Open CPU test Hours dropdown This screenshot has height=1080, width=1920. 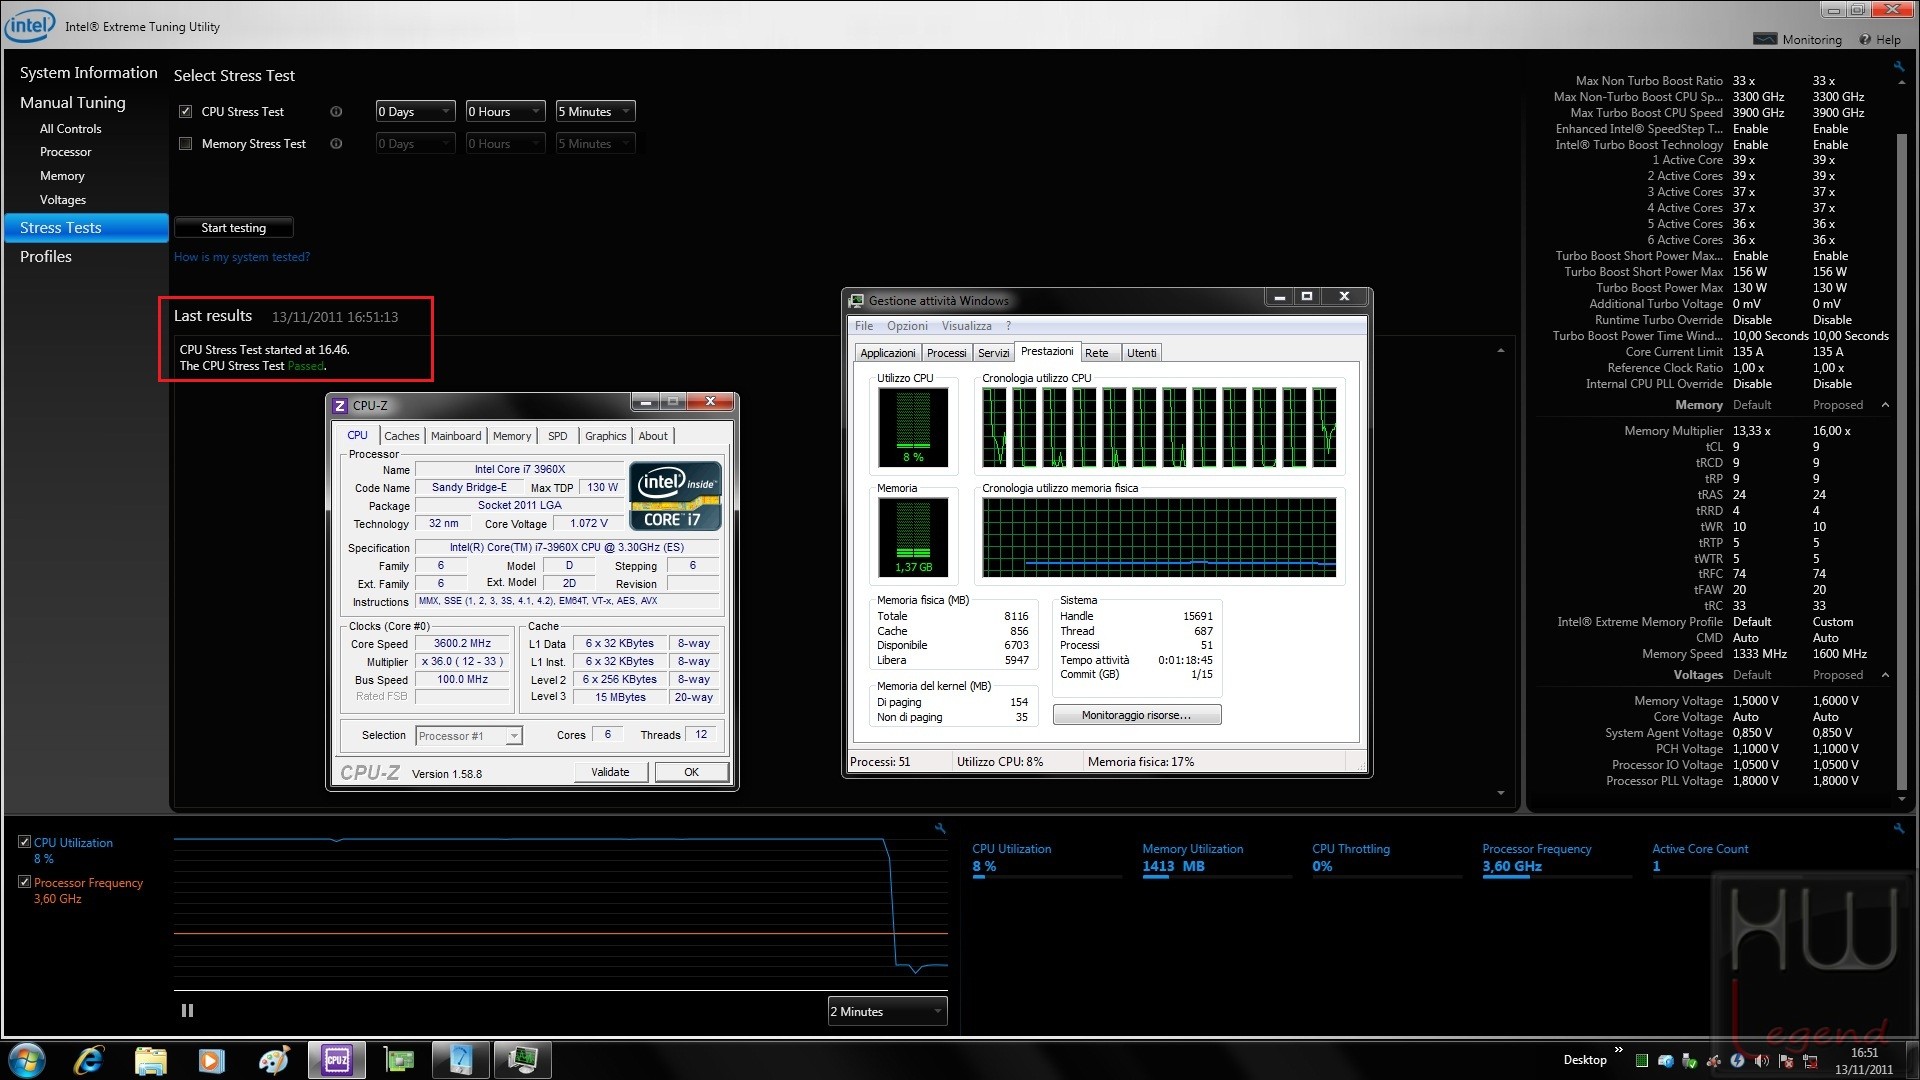[505, 112]
